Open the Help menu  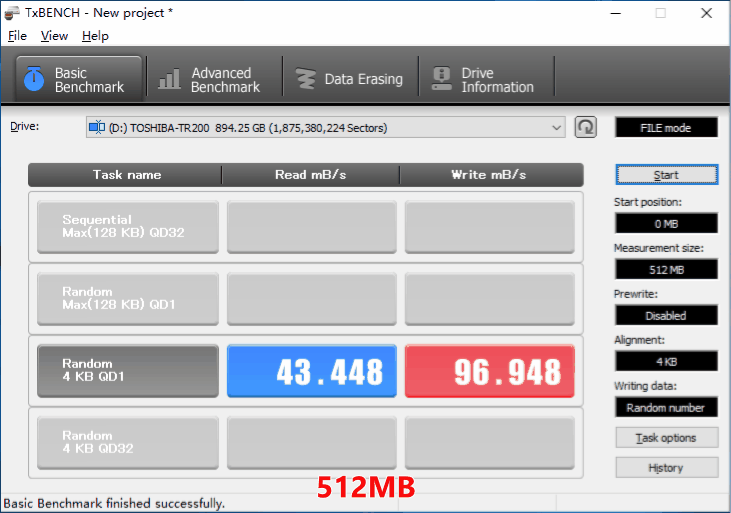[x=95, y=36]
